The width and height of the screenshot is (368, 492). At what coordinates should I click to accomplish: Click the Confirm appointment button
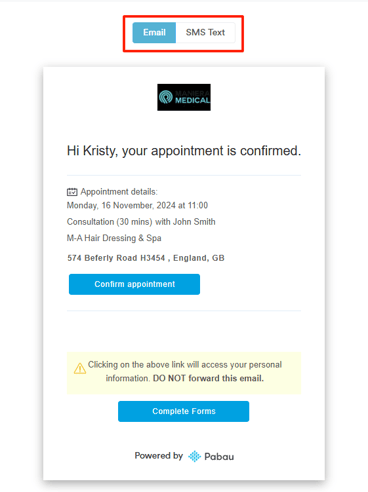134,284
